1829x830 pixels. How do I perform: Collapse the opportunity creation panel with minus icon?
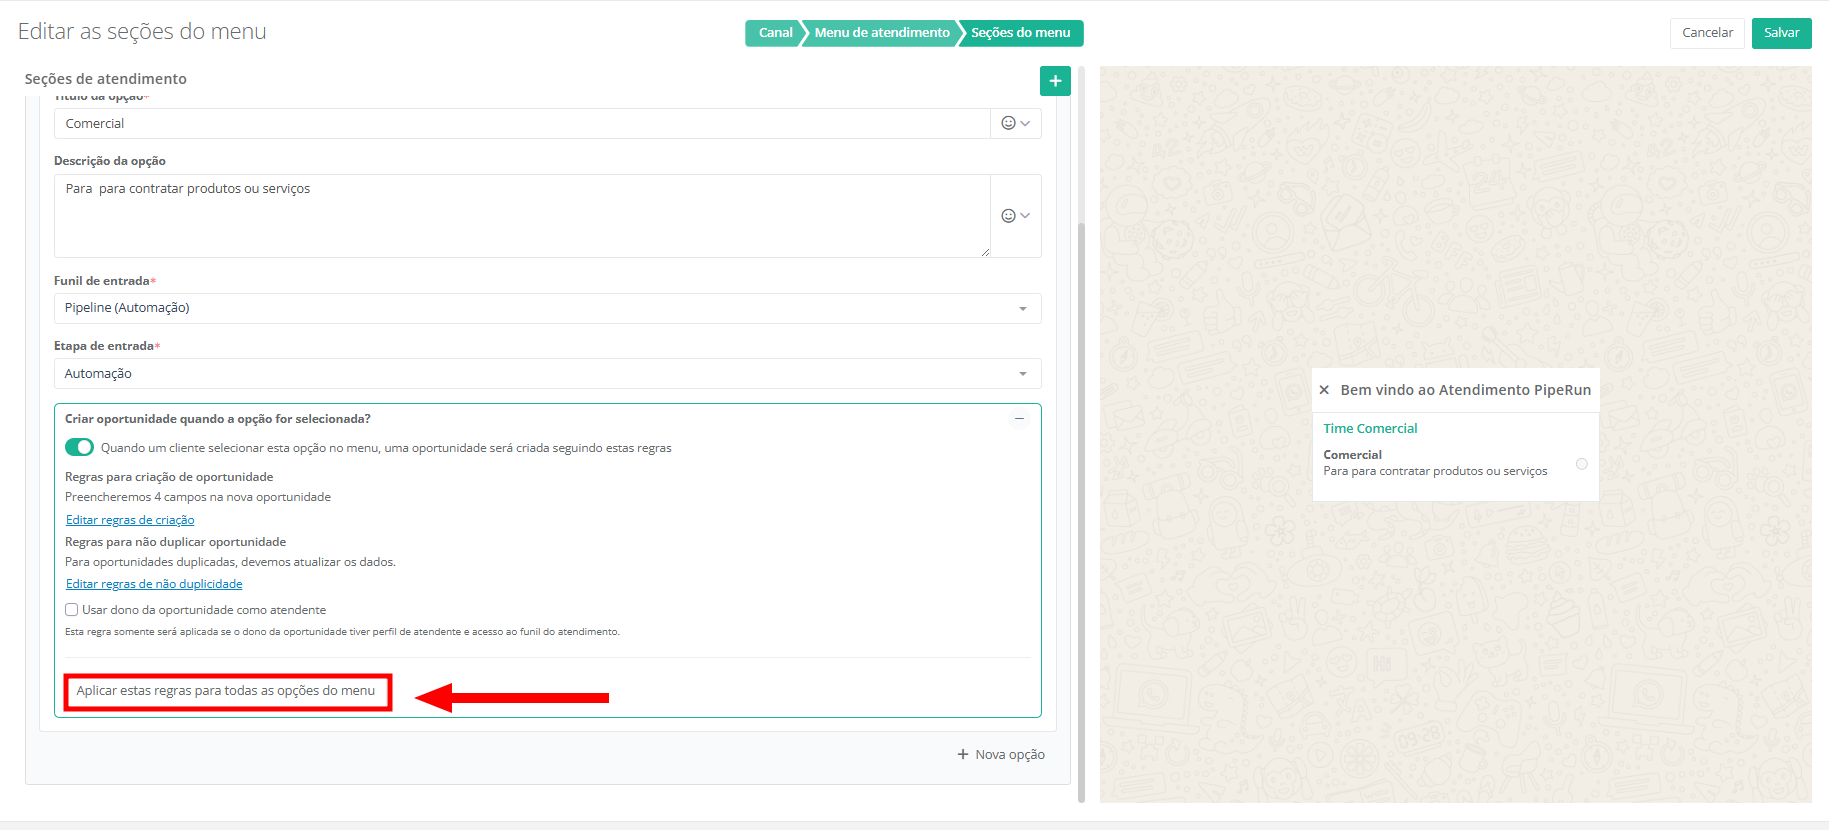click(1019, 419)
